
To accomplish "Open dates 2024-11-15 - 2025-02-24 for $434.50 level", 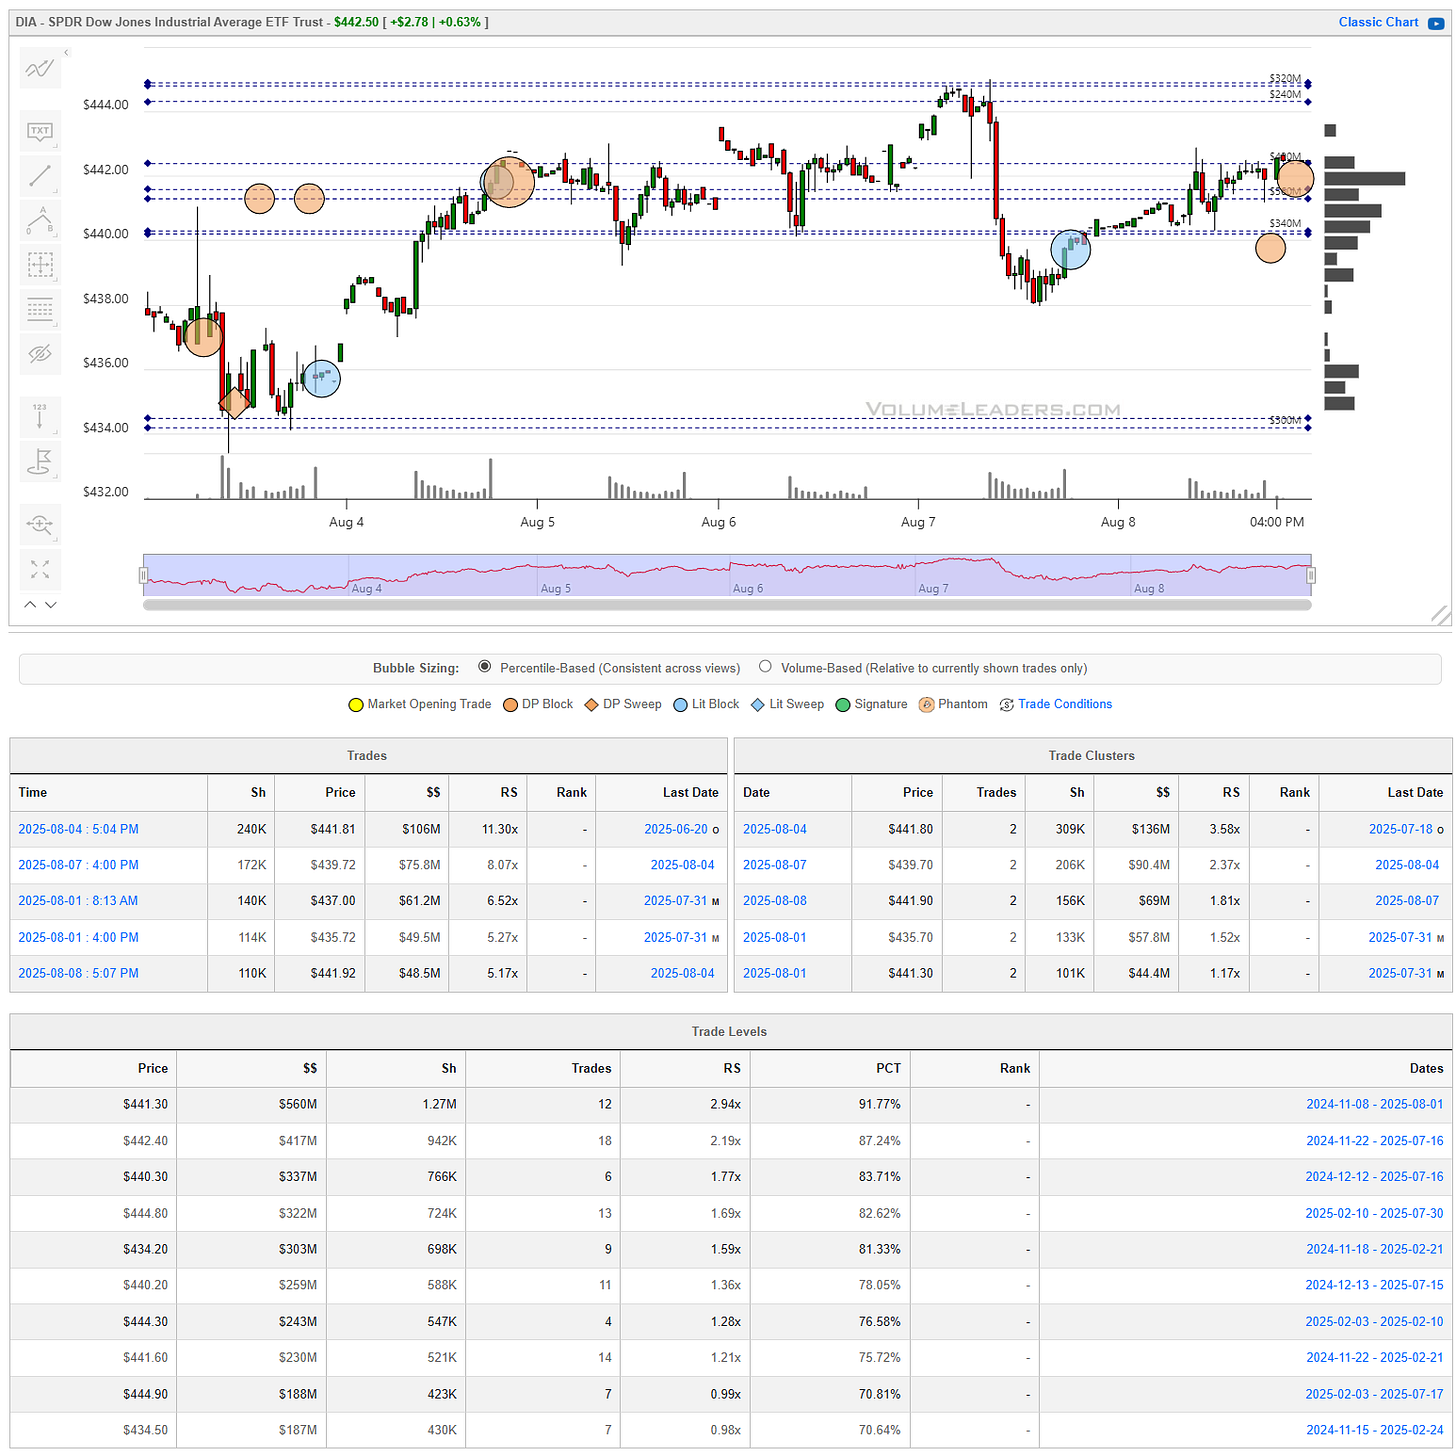I will tap(1375, 1430).
